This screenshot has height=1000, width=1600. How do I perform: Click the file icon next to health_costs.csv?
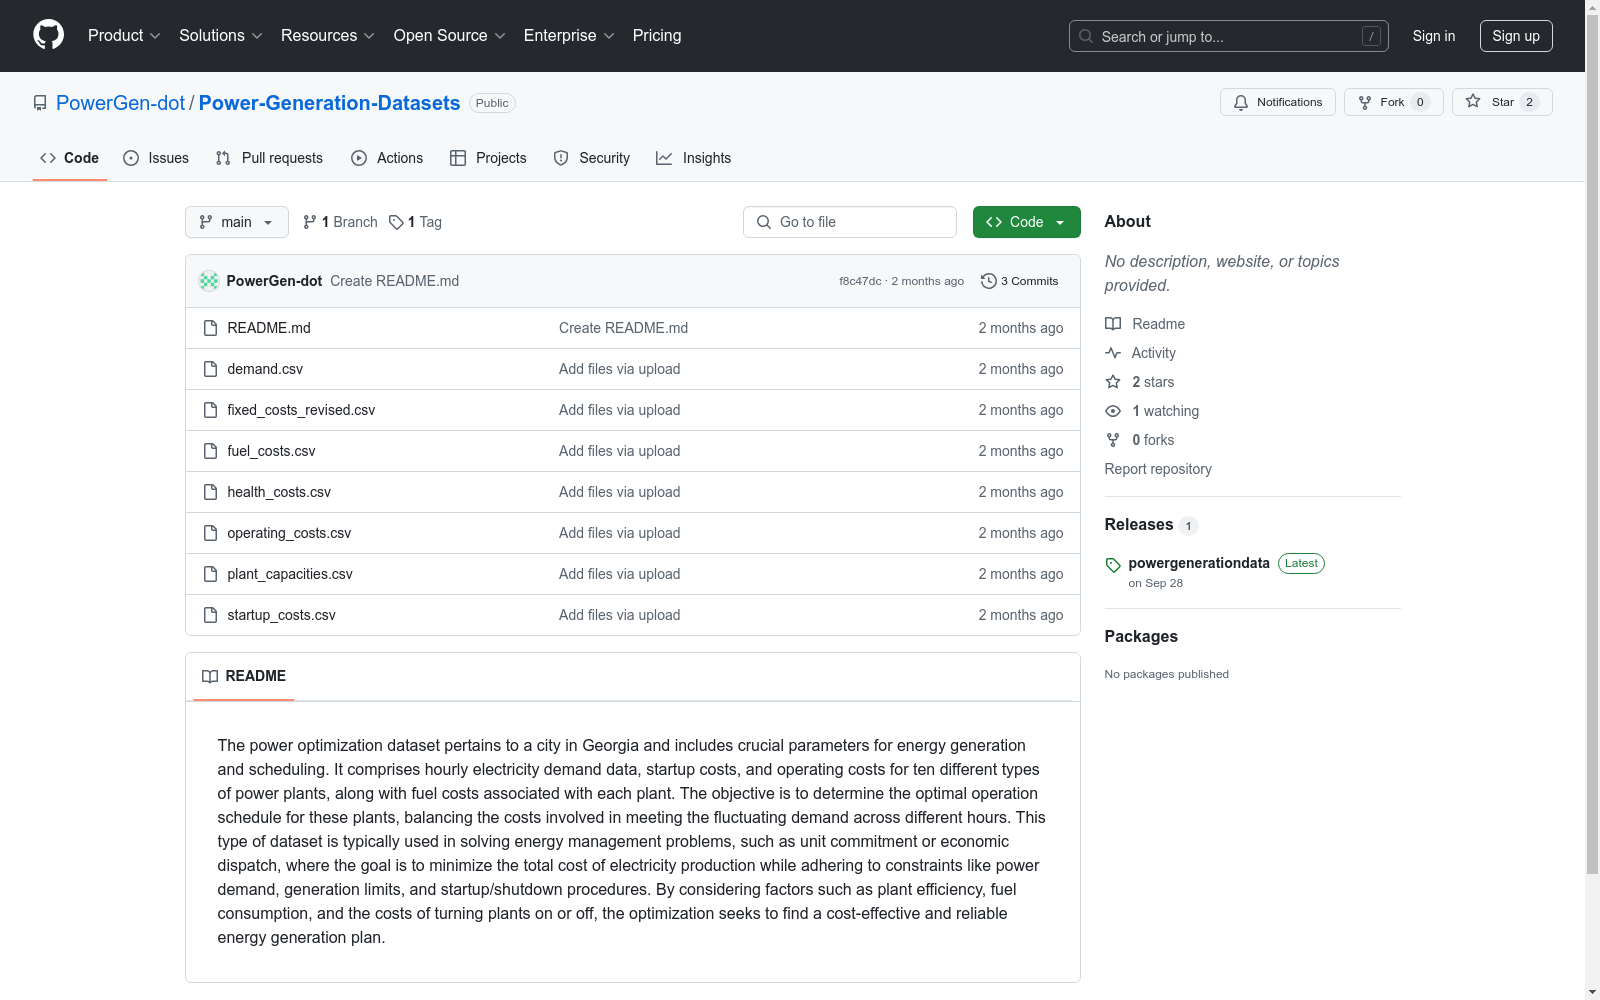210,492
